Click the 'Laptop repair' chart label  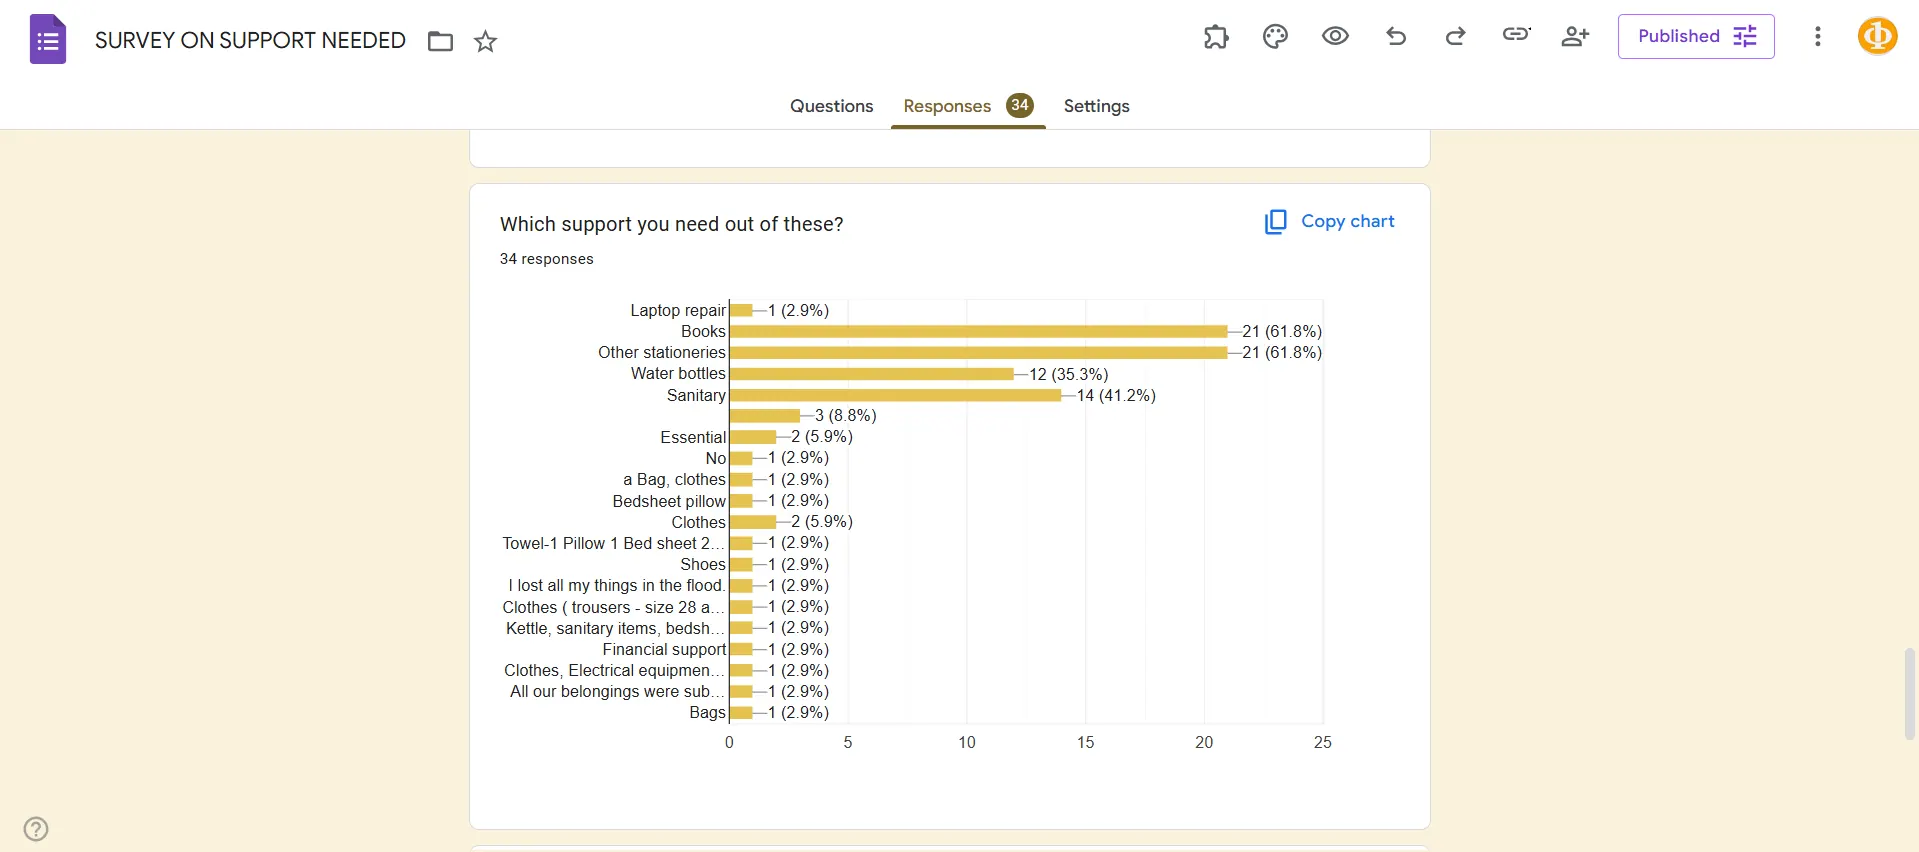678,311
